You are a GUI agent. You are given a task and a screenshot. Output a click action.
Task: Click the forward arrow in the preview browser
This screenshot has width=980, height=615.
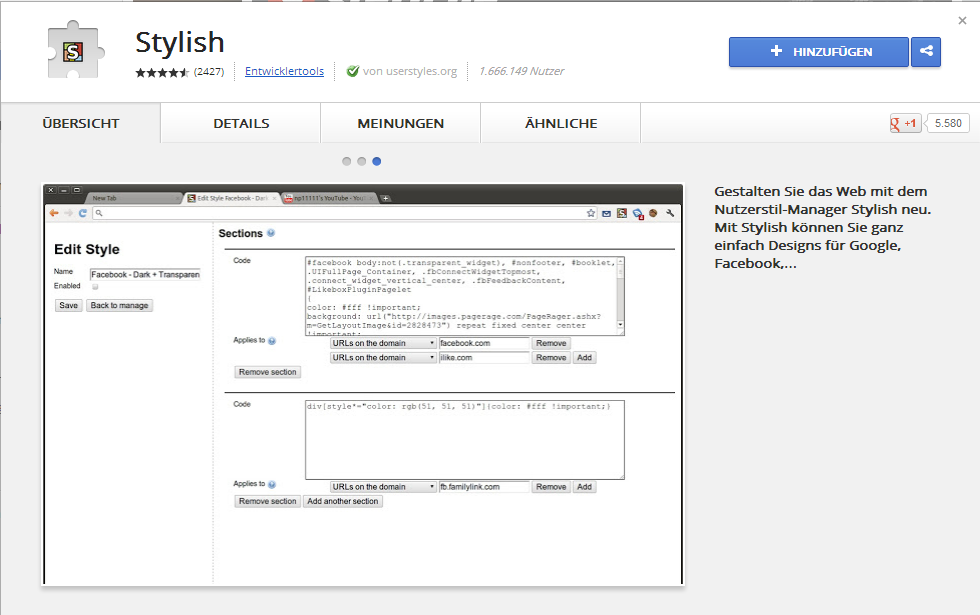[68, 213]
